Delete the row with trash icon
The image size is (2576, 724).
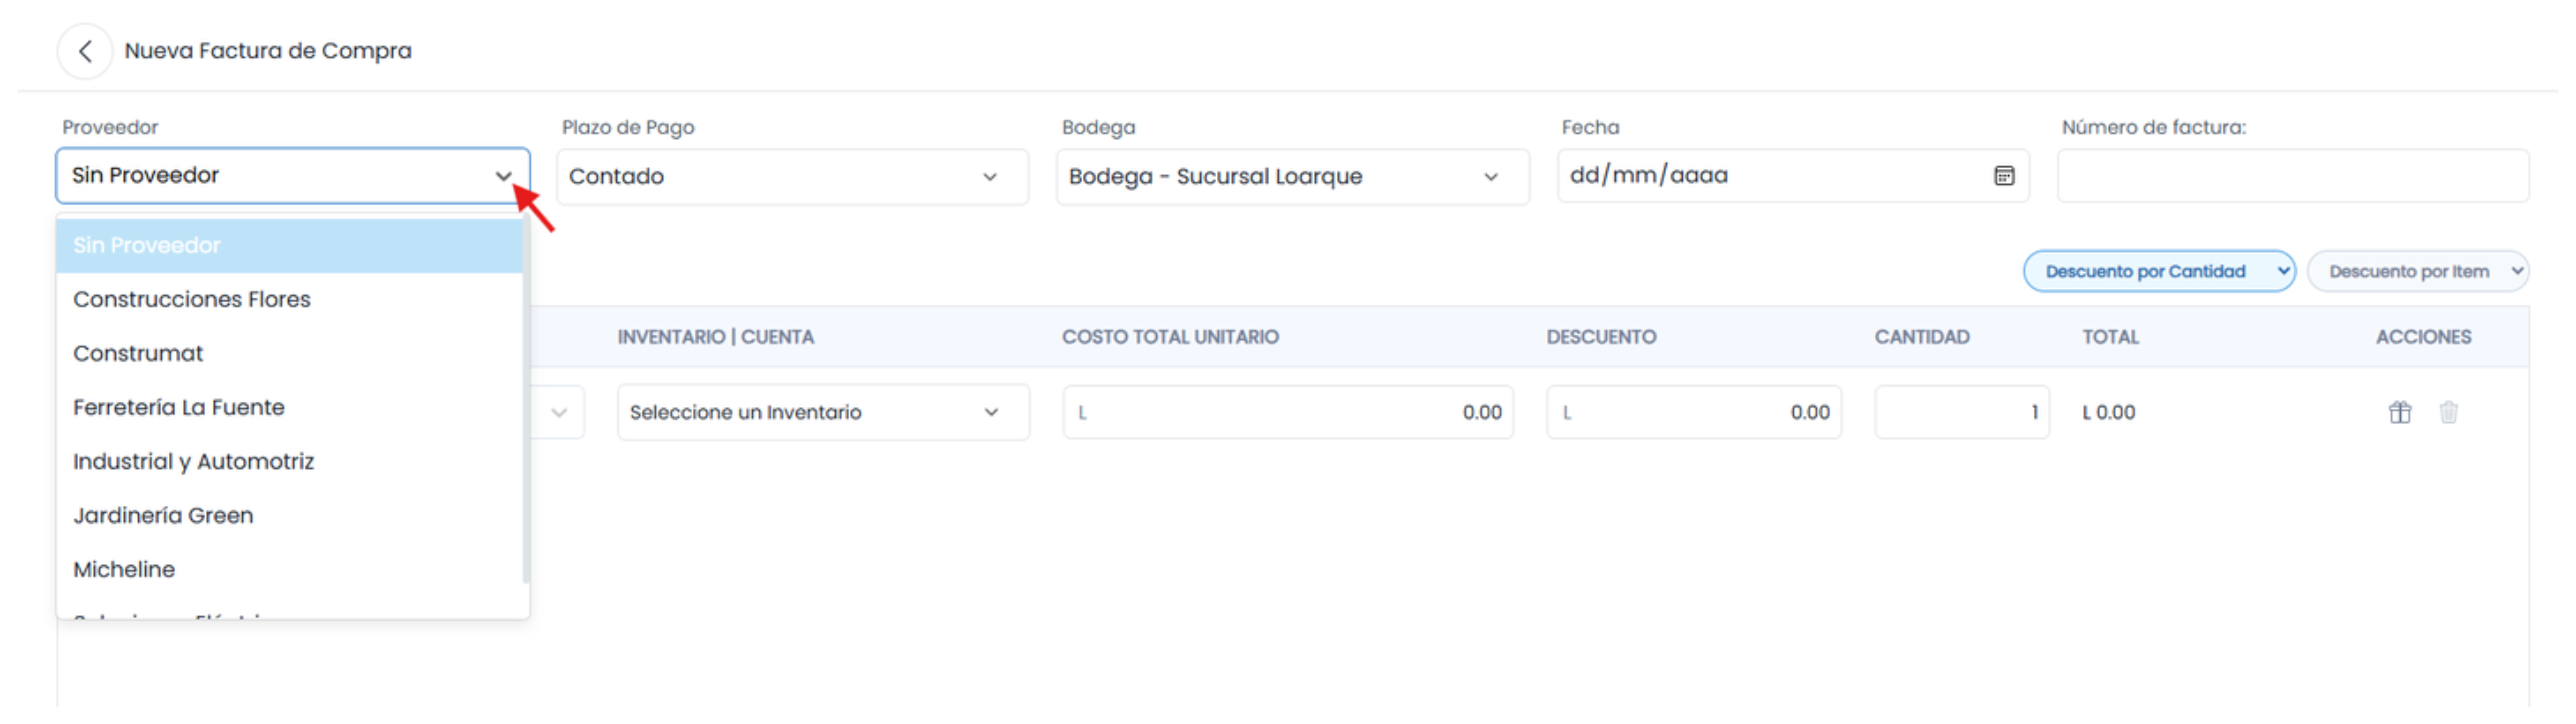coord(2448,412)
